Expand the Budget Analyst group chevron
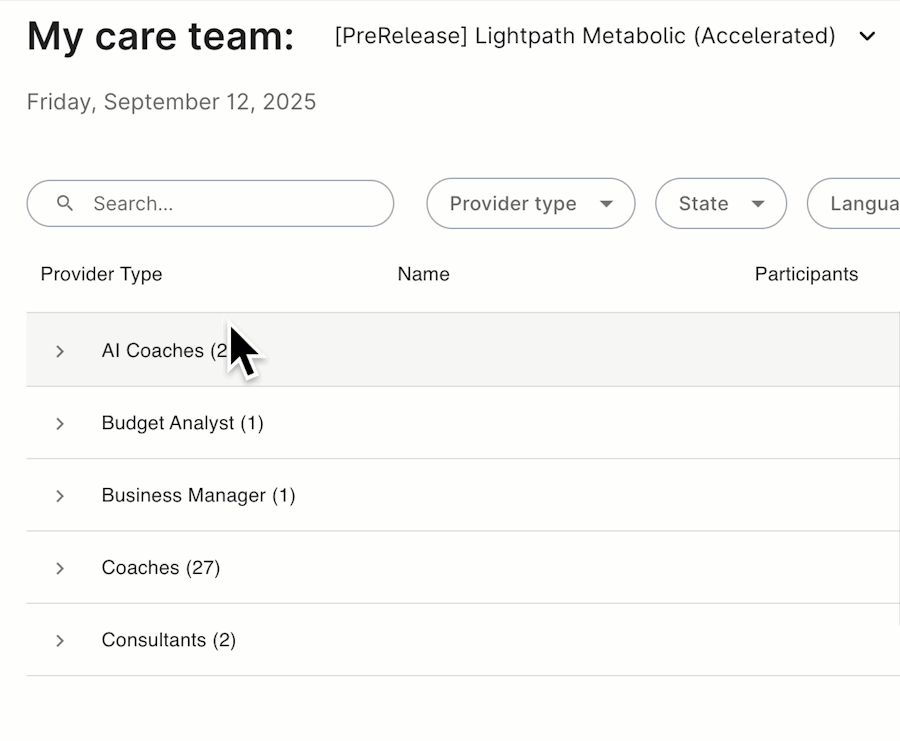The width and height of the screenshot is (900, 741). pos(60,424)
